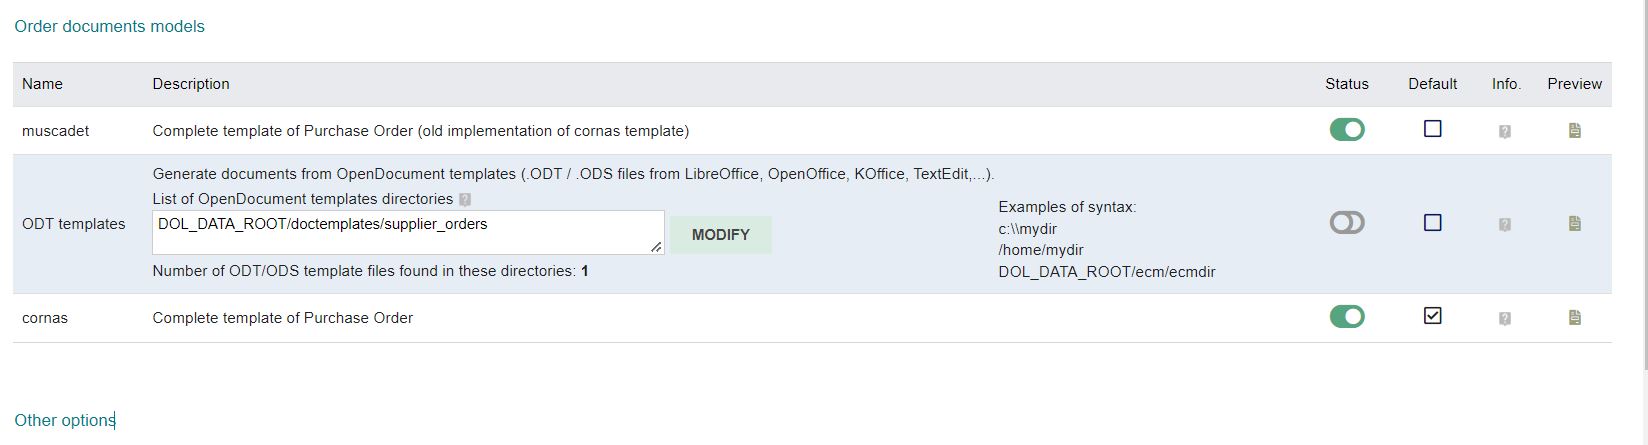
Task: Open preview document for ODT templates
Action: point(1574,224)
